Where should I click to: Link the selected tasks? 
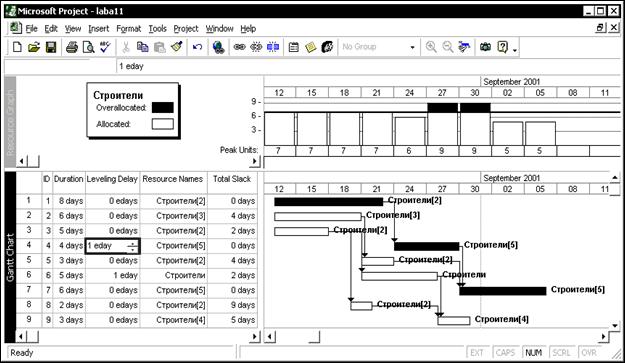pyautogui.click(x=239, y=47)
